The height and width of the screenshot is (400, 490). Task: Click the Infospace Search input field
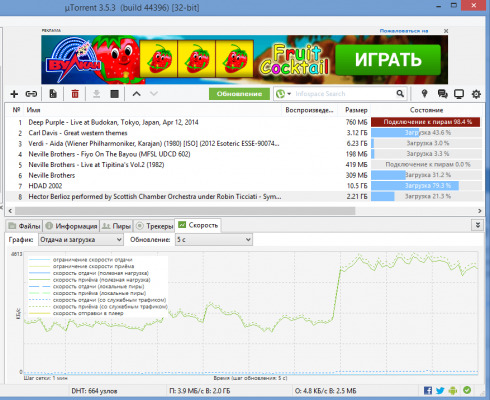click(x=343, y=94)
